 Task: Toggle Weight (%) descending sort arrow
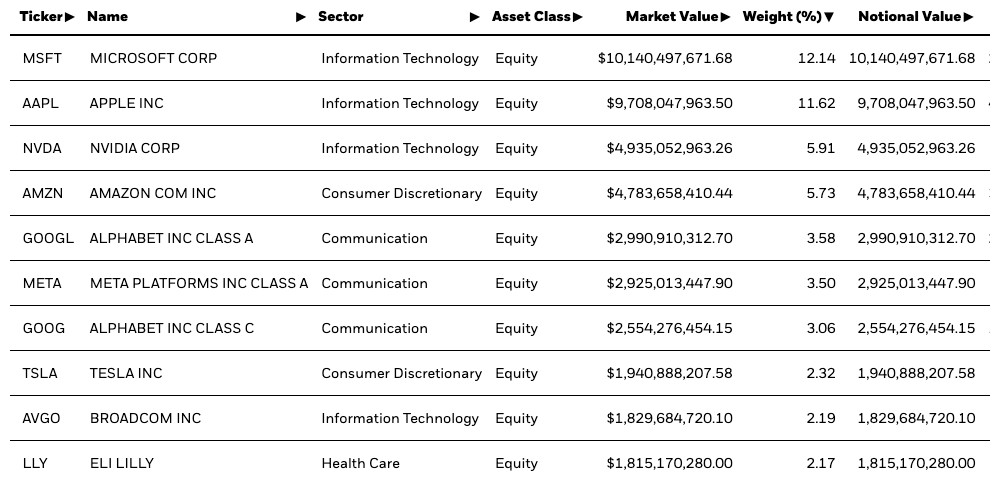(x=829, y=17)
